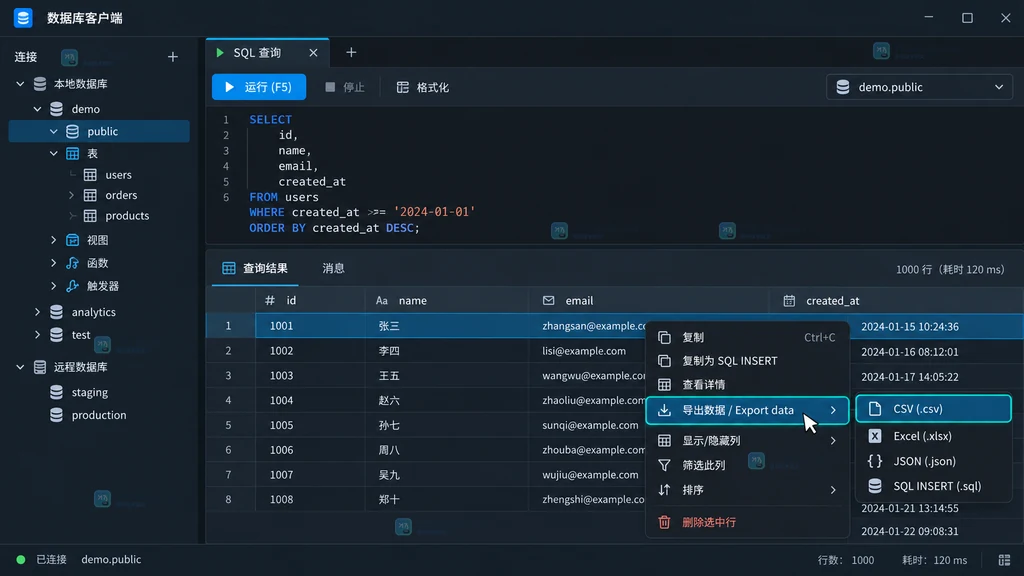Image resolution: width=1024 pixels, height=576 pixels.
Task: Click the 停止 button
Action: coord(345,87)
